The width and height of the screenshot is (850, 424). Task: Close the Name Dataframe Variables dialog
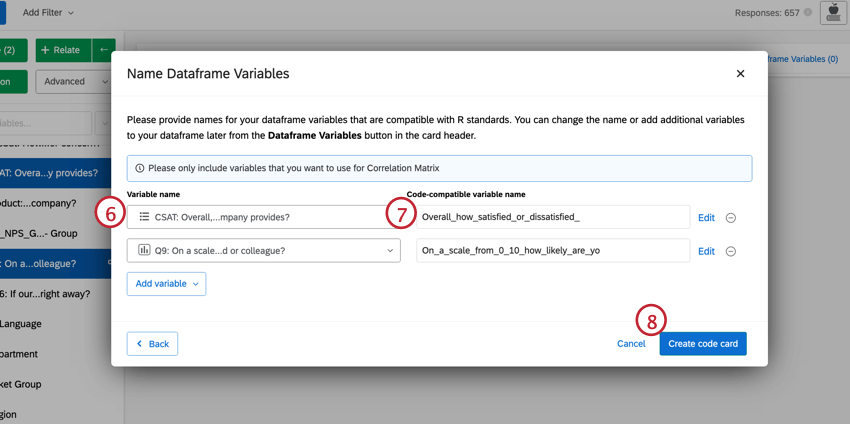(740, 74)
